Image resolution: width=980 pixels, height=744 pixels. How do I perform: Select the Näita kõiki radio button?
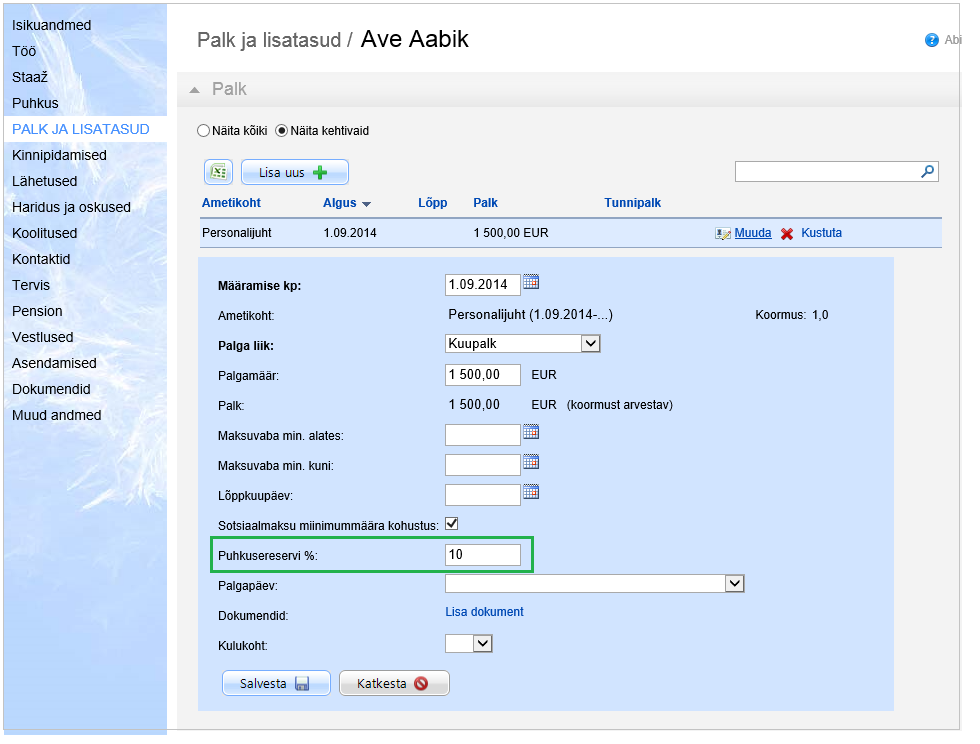(204, 131)
